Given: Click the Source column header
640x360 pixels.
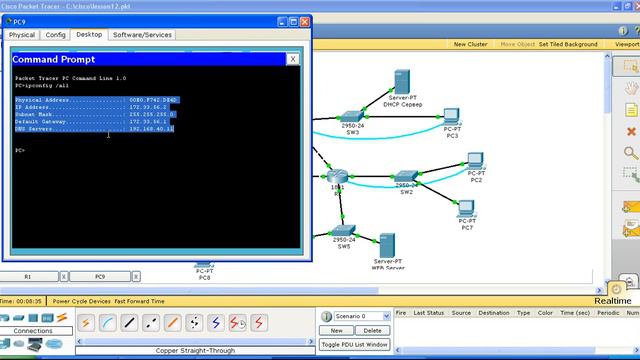Looking at the screenshot, I should pyautogui.click(x=461, y=313).
